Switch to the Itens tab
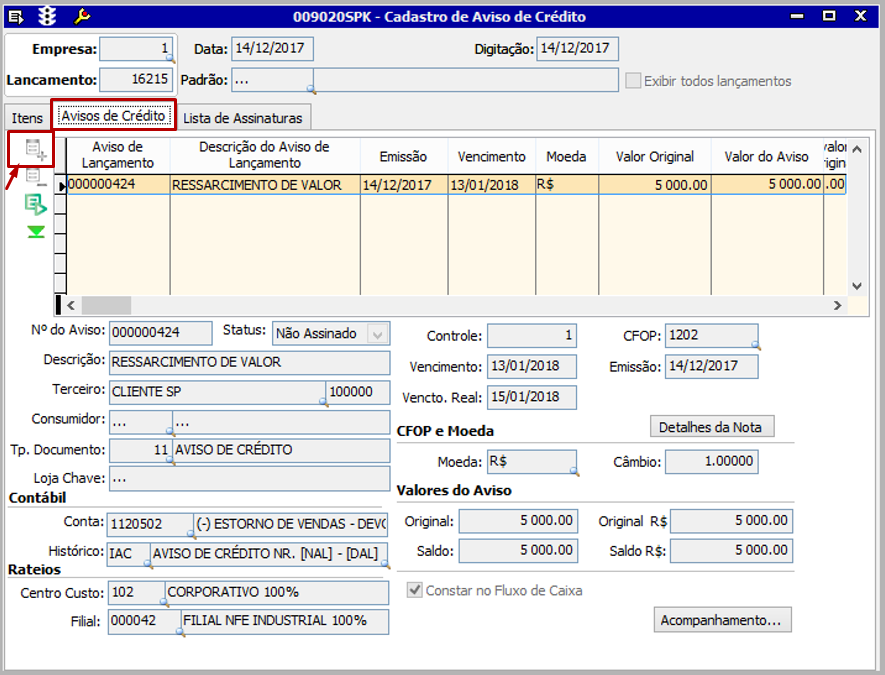This screenshot has width=885, height=675. coord(27,118)
